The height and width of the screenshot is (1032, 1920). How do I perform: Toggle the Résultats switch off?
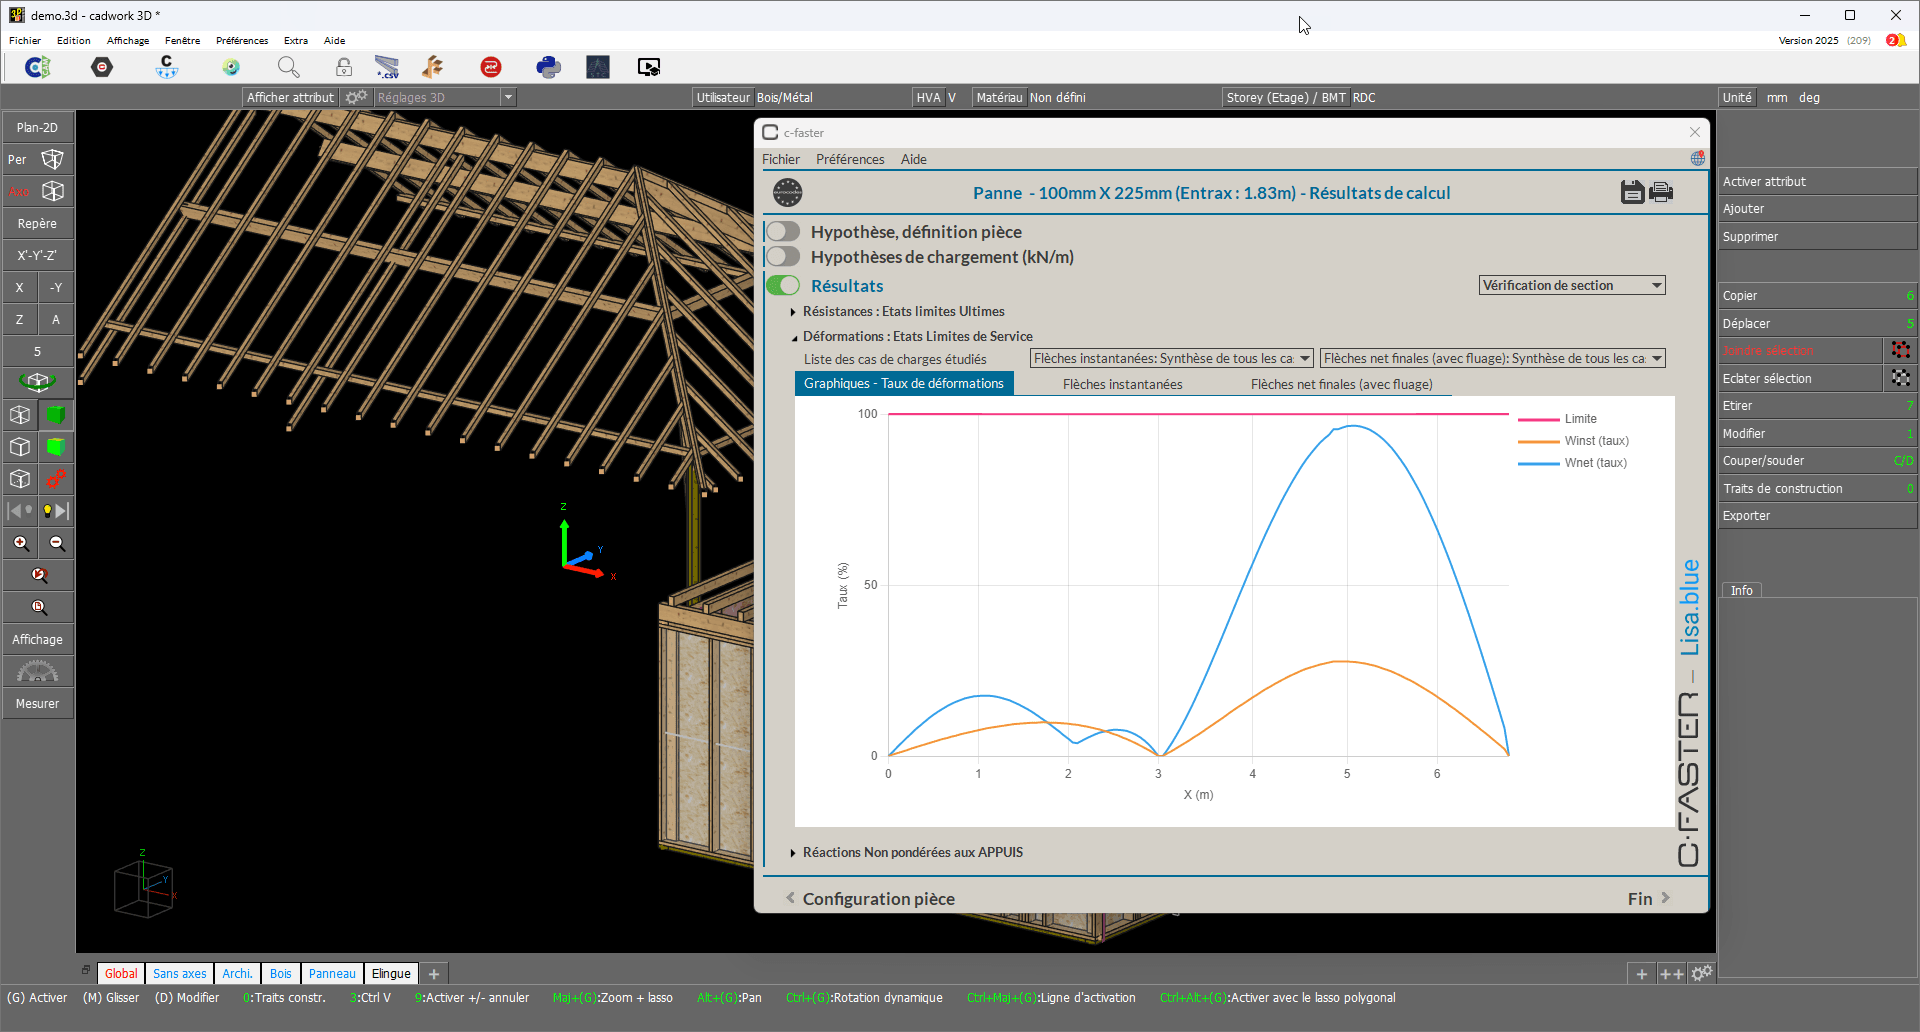783,285
